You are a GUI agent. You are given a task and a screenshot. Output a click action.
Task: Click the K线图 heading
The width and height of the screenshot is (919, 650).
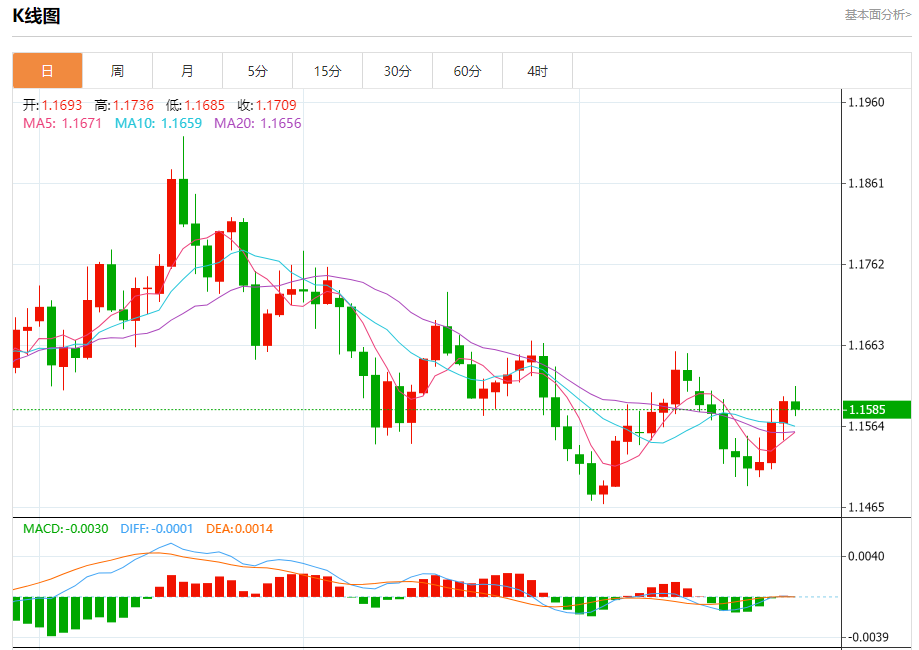(x=36, y=16)
